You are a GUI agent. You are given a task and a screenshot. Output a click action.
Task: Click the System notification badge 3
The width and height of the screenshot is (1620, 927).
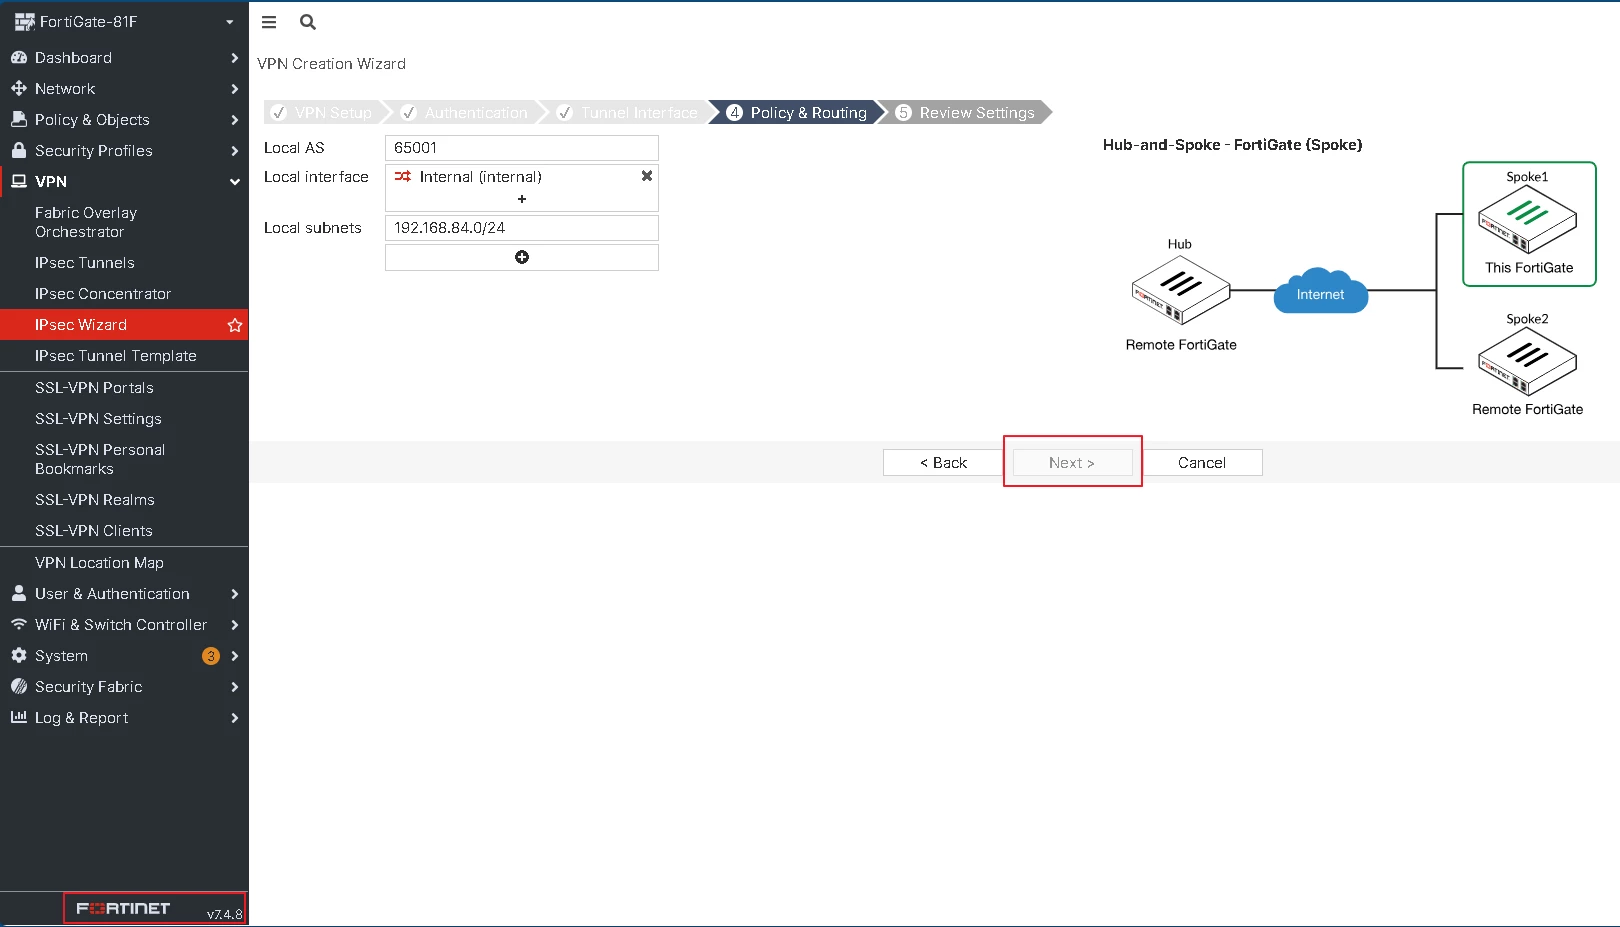pos(211,656)
